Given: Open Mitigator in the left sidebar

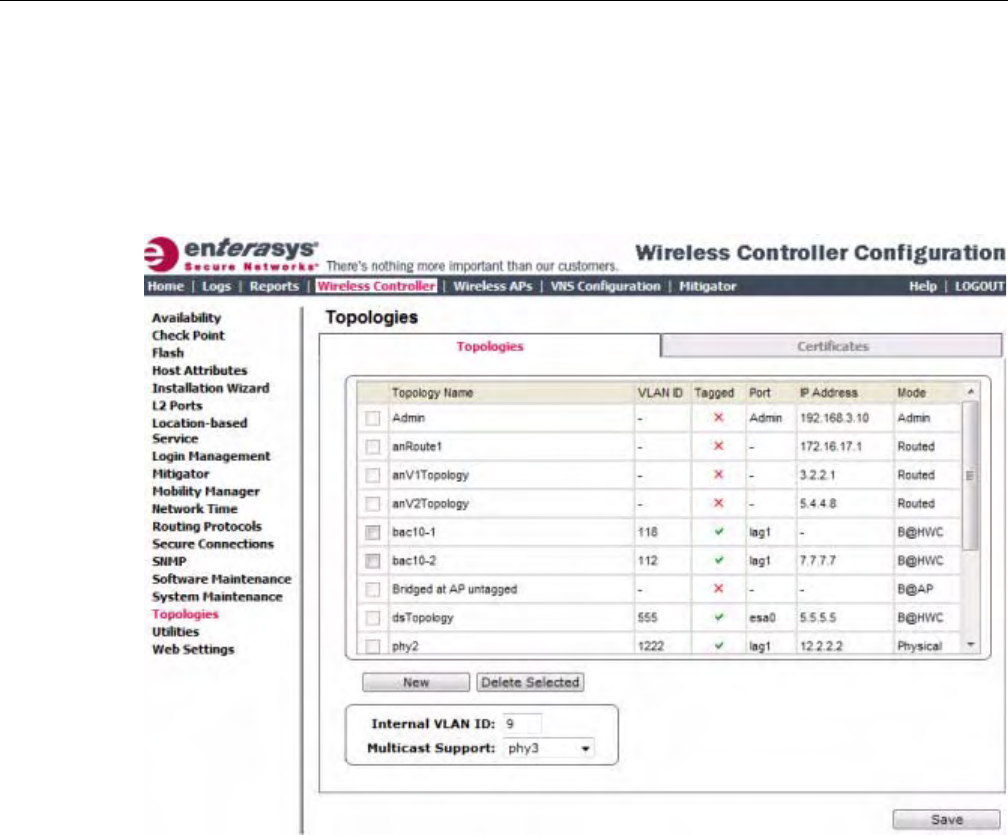Looking at the screenshot, I should [181, 474].
